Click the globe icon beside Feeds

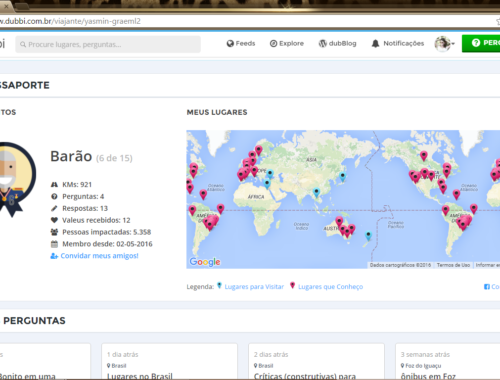230,43
